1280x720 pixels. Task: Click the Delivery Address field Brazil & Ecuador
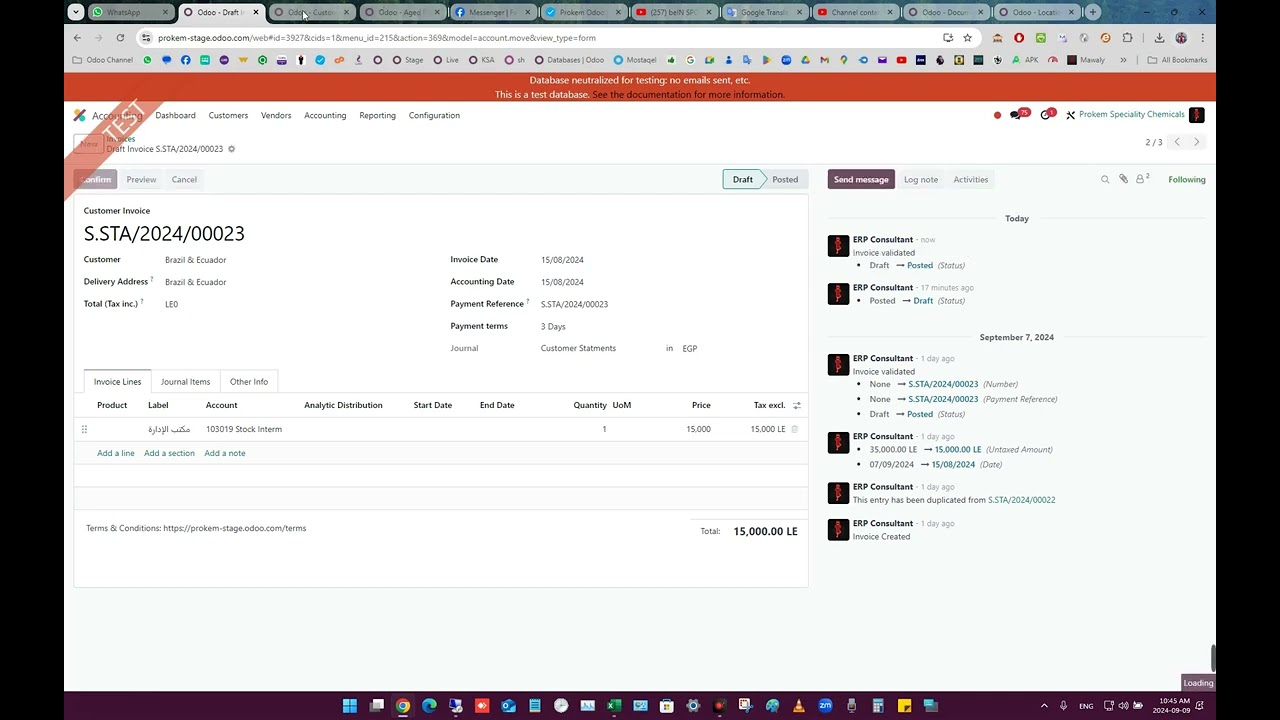pos(195,282)
